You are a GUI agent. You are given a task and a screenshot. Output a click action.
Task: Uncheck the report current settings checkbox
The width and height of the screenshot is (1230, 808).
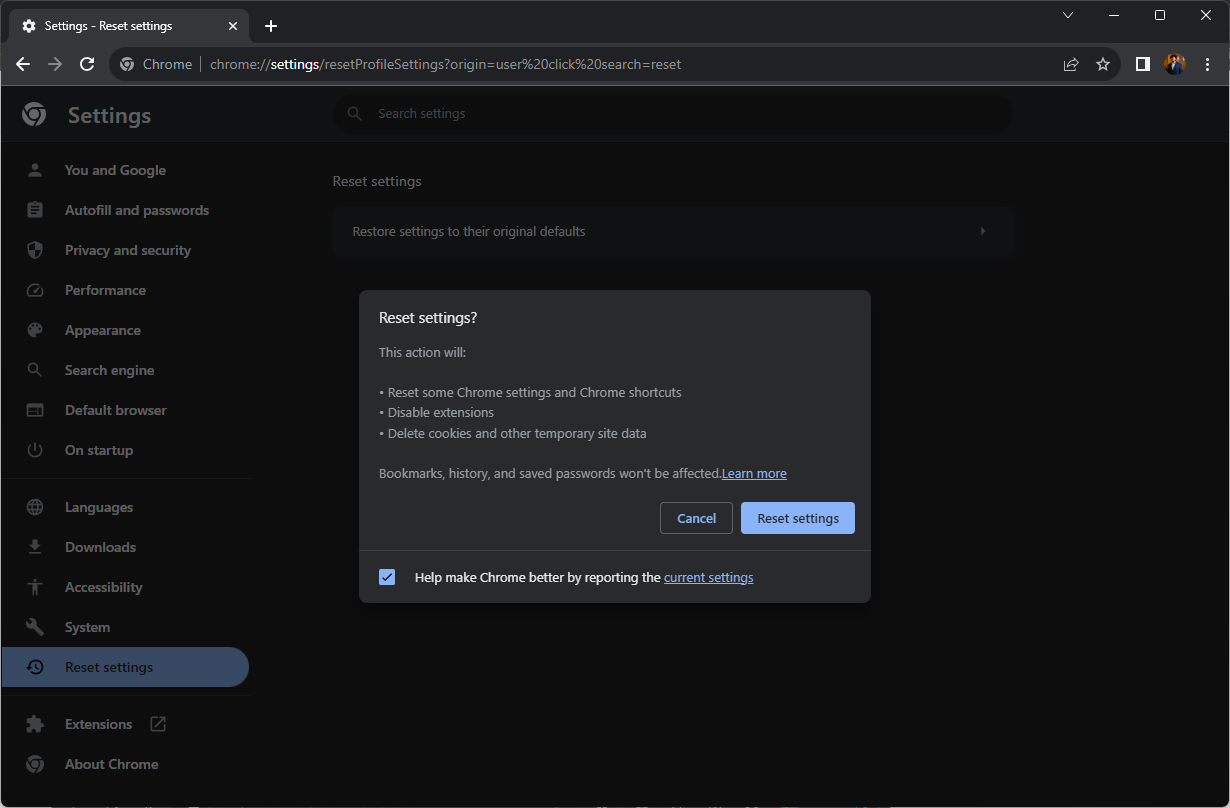387,577
